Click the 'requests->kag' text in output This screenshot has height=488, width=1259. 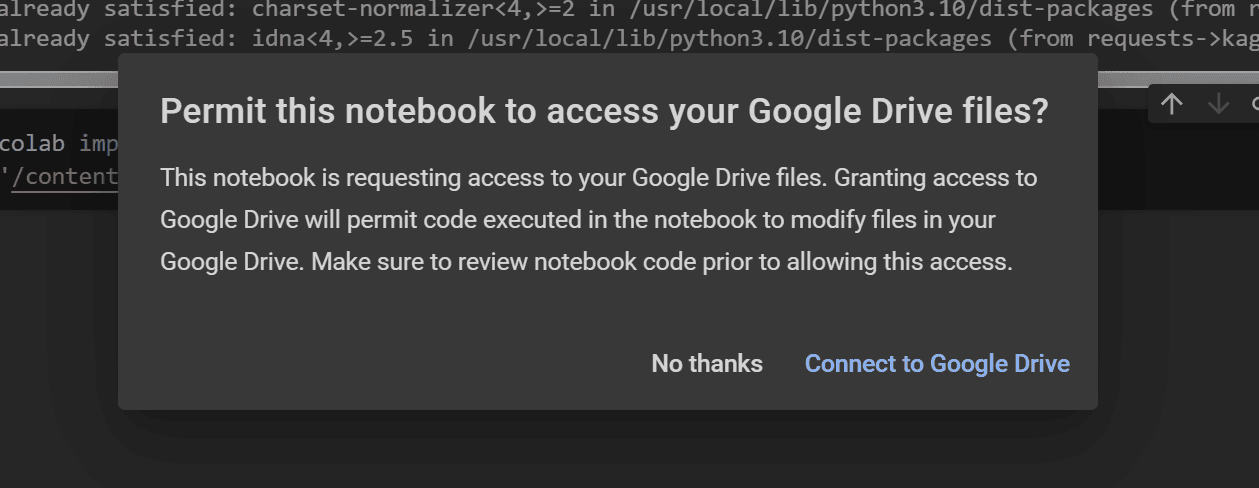1172,39
